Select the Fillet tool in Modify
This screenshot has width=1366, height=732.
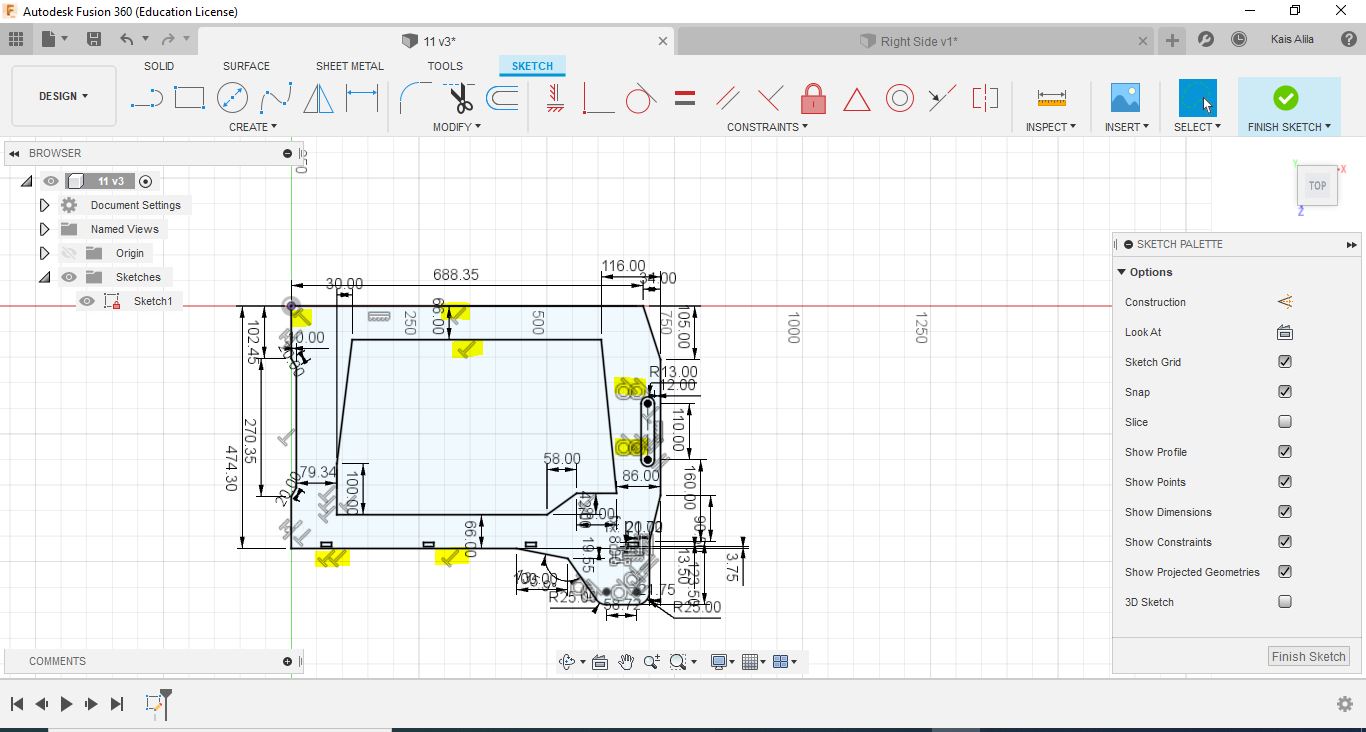pyautogui.click(x=415, y=98)
